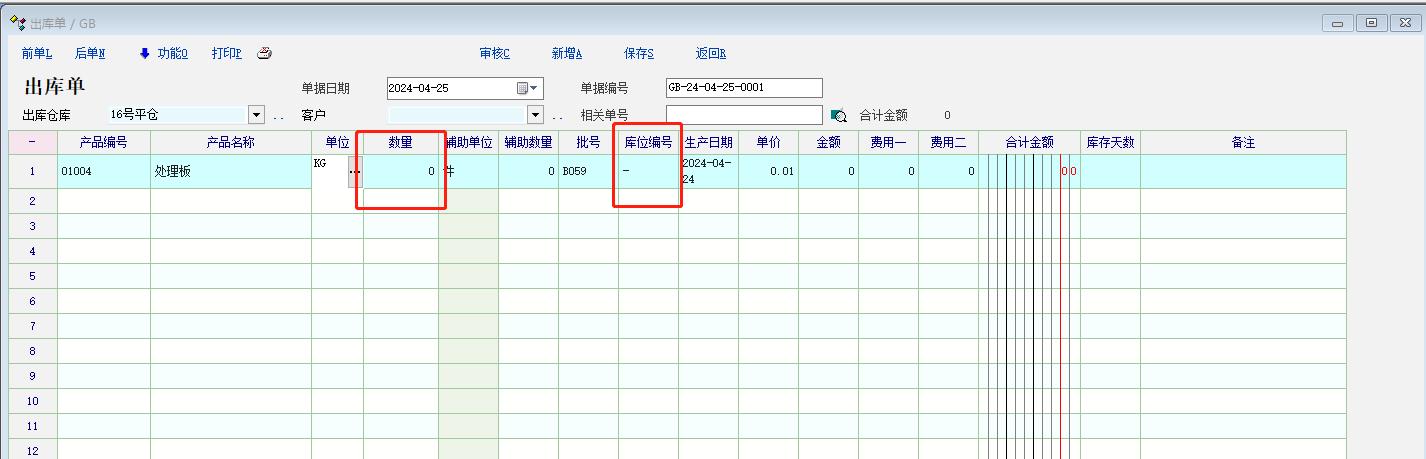Click the dots lookup beside 客户
Image resolution: width=1426 pixels, height=459 pixels.
pyautogui.click(x=557, y=116)
